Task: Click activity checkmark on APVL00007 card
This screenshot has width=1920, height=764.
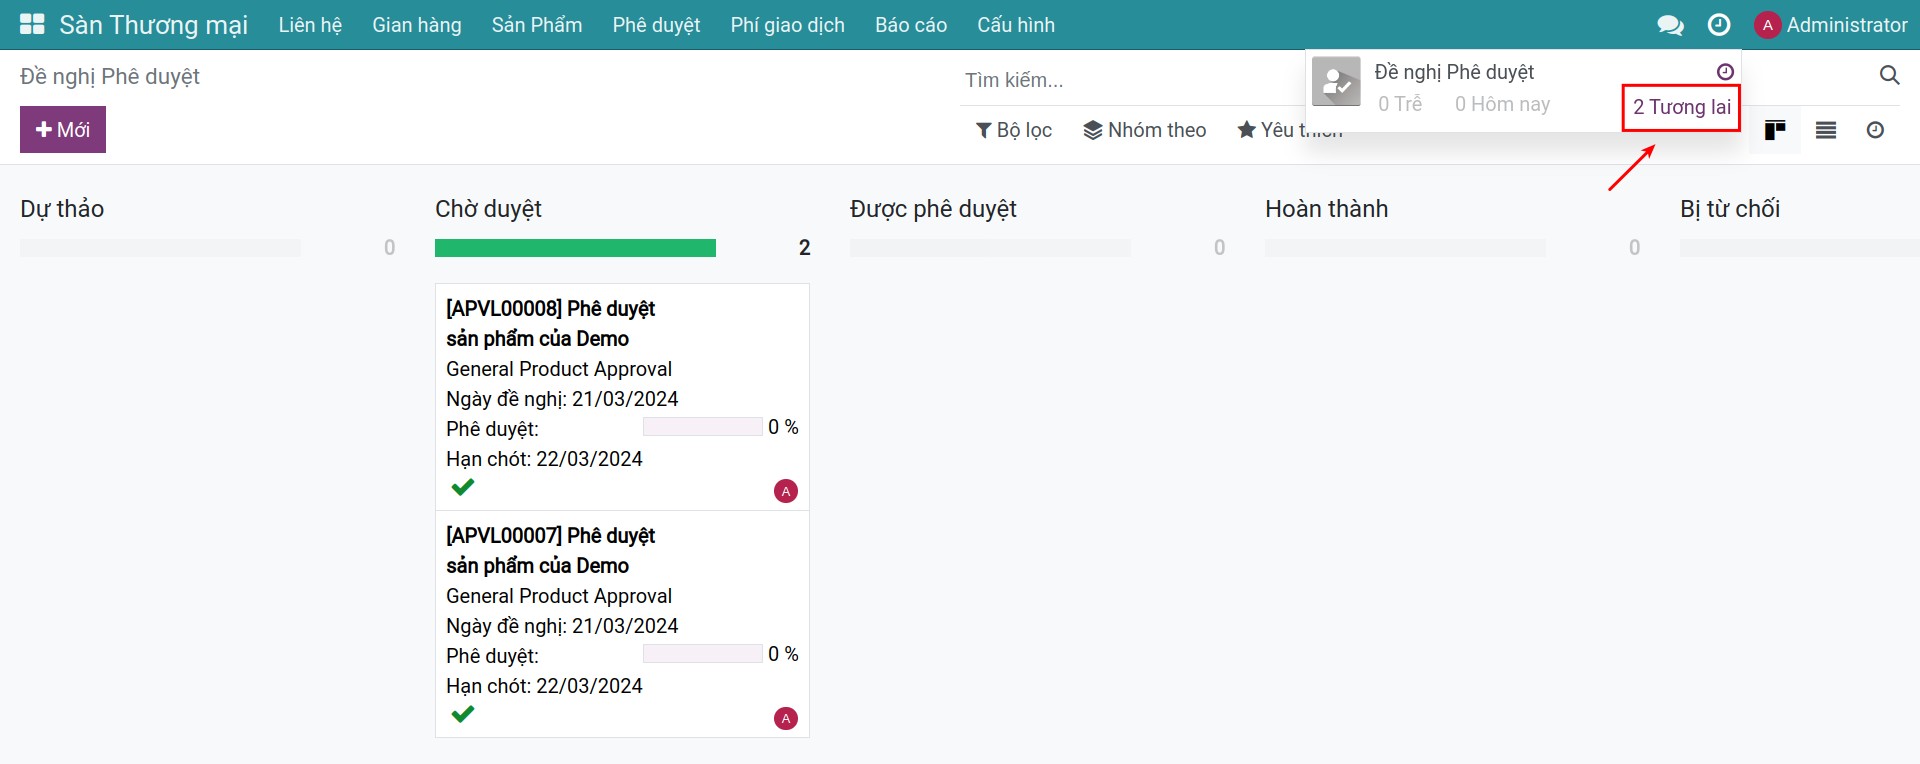Action: coord(462,714)
